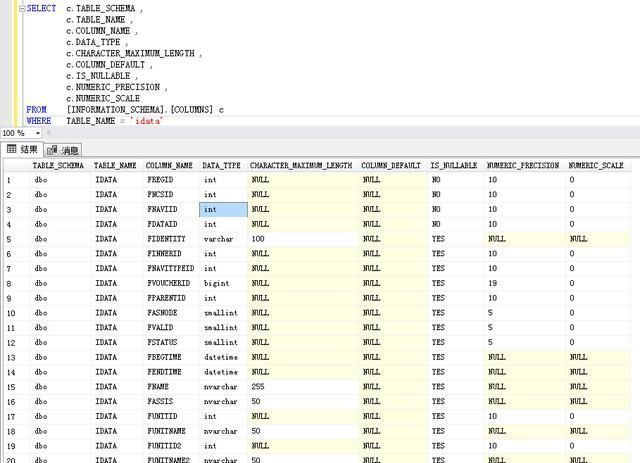Click the results grid icon on 结果 tab
The image size is (640, 463).
(11, 149)
